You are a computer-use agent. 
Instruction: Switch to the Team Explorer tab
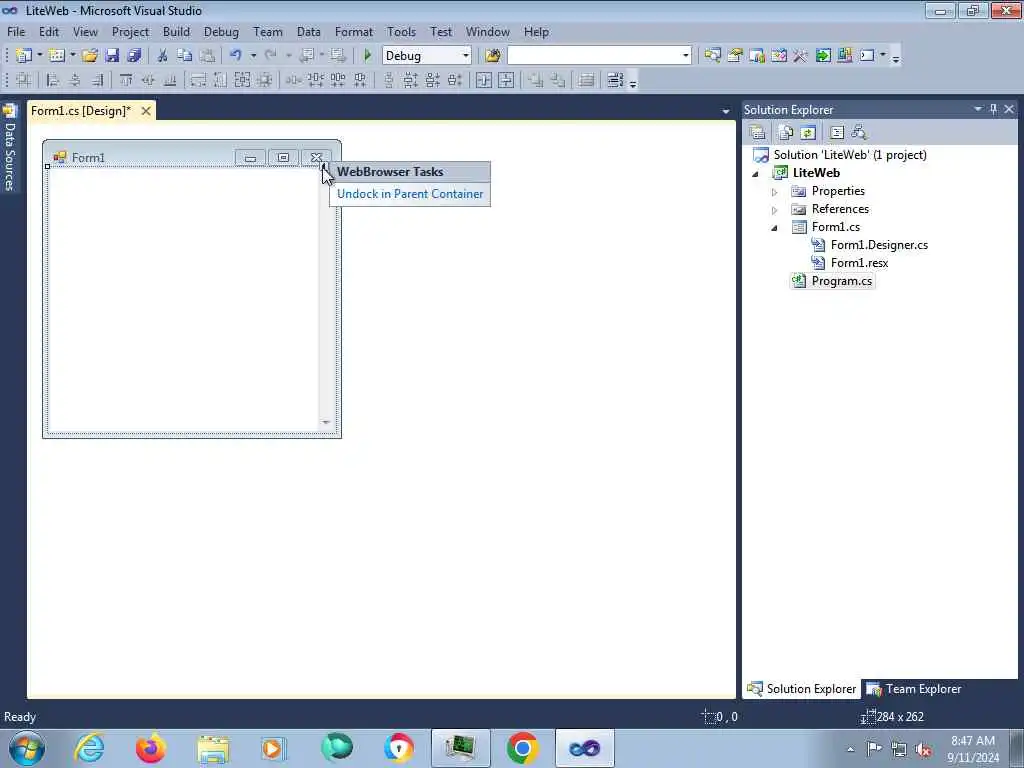914,689
